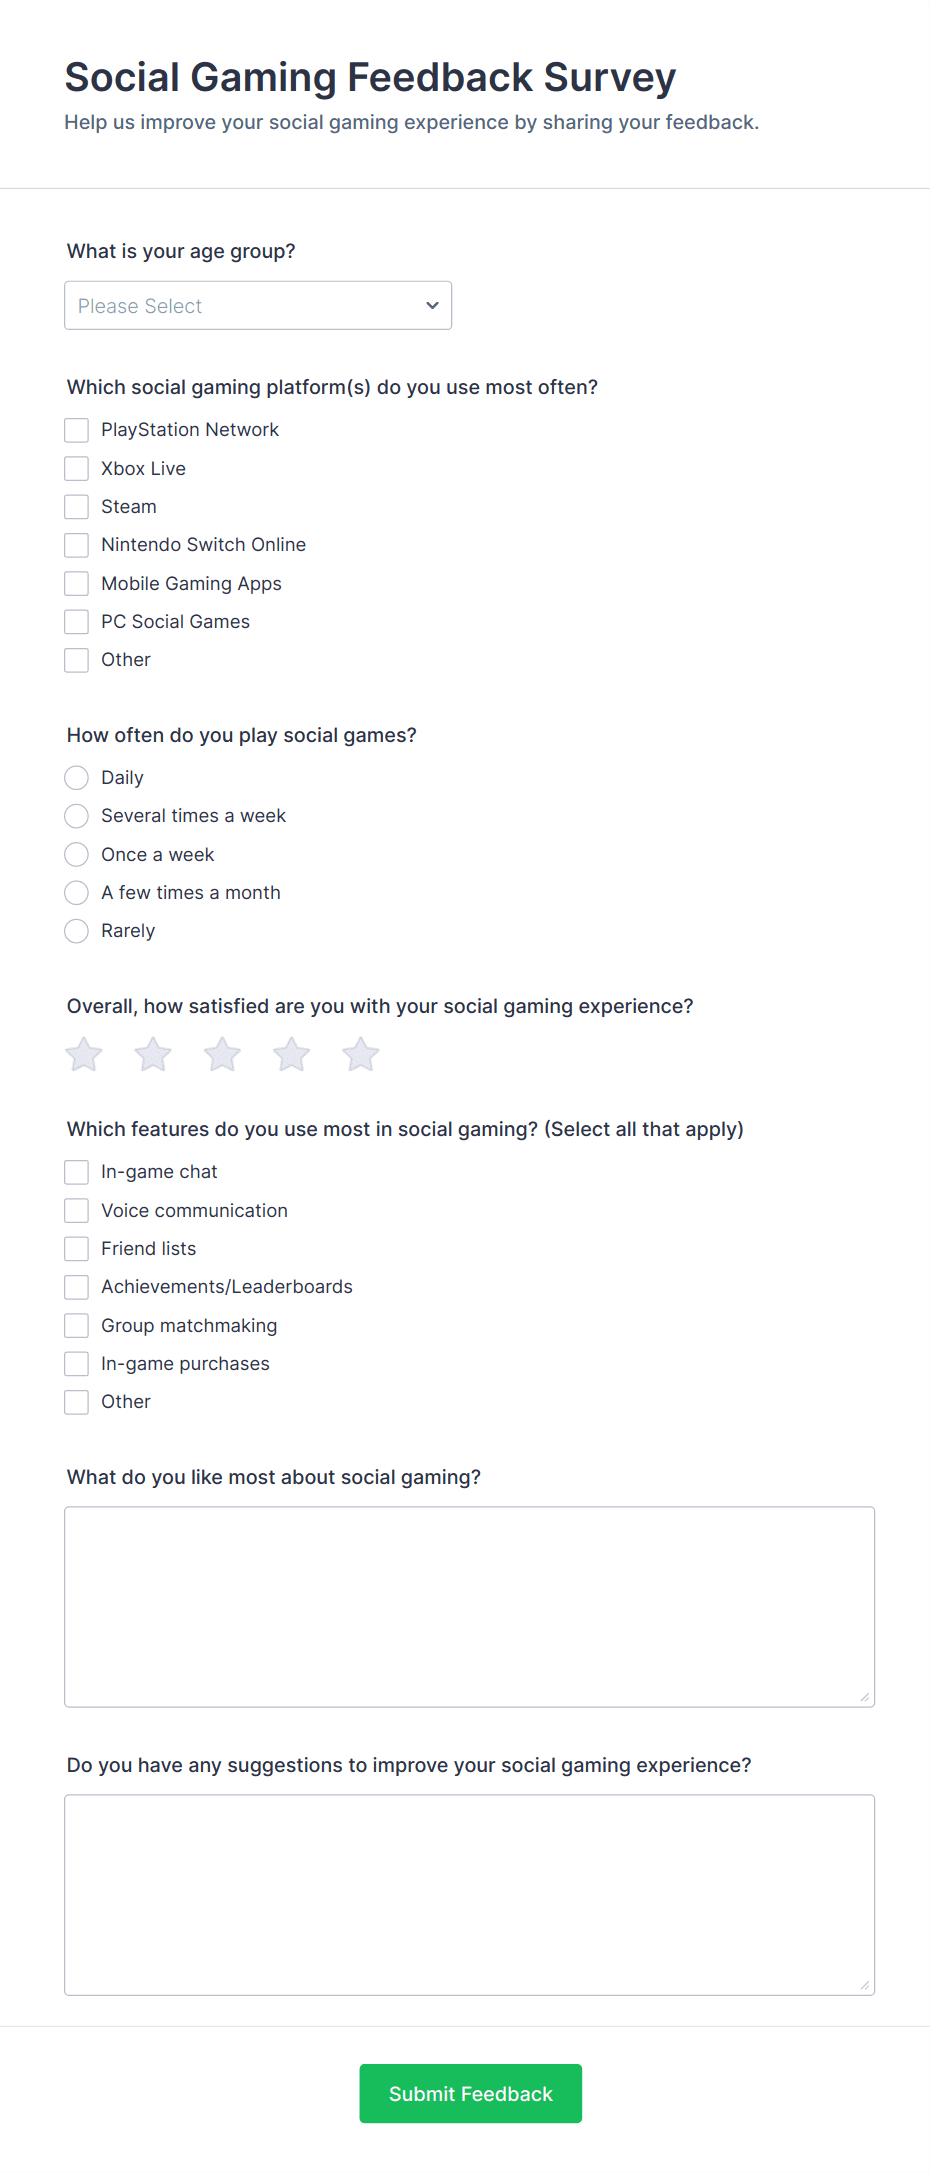Check the Xbox Live checkbox
Image resolution: width=930 pixels, height=2173 pixels.
point(76,468)
